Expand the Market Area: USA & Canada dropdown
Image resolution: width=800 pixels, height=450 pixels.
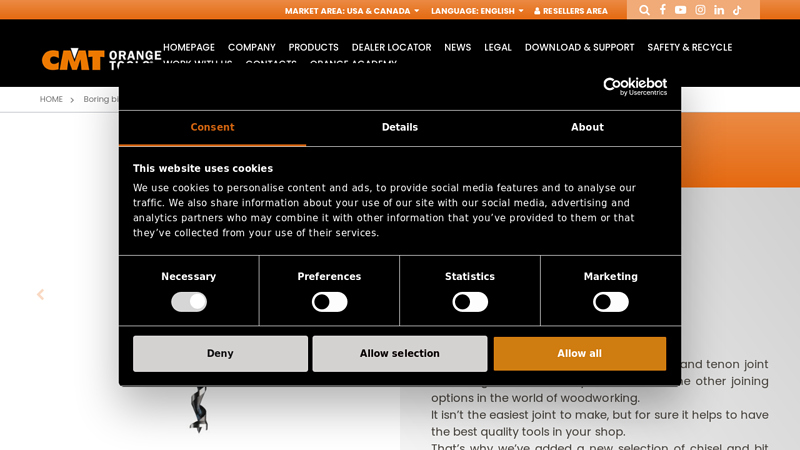coord(352,11)
